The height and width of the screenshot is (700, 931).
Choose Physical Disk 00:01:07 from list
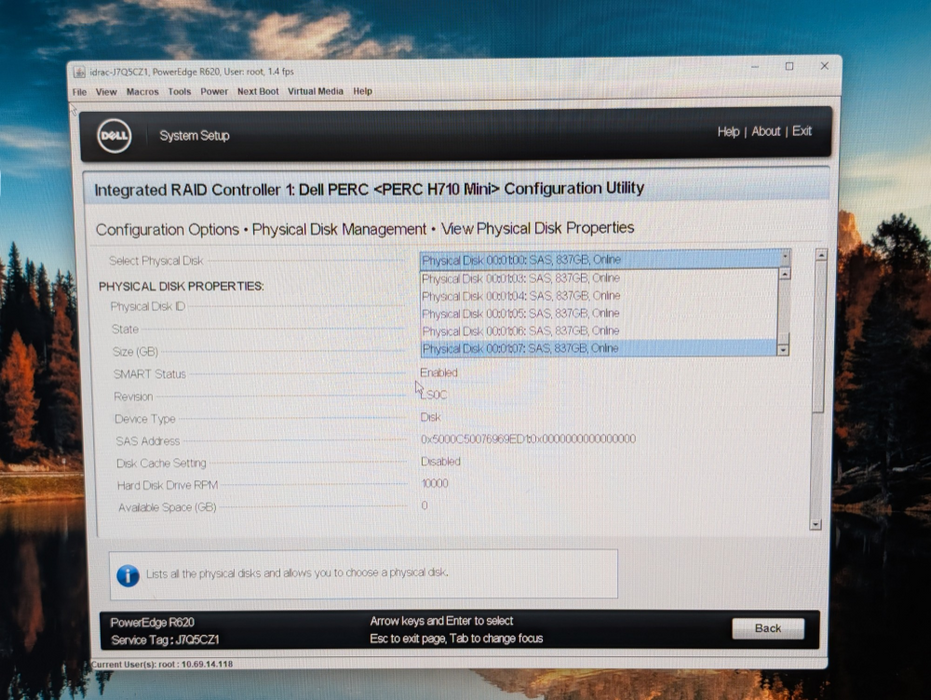click(598, 348)
